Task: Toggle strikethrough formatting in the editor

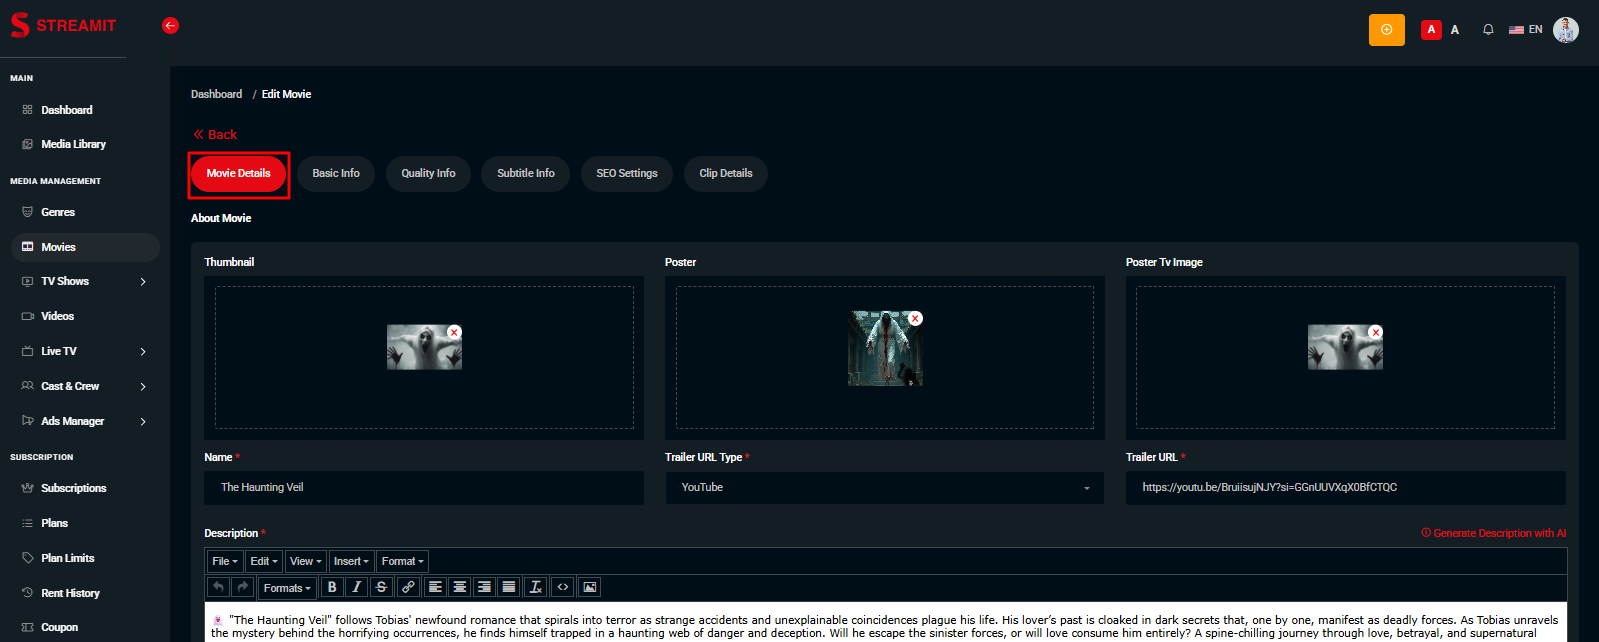Action: pos(381,587)
